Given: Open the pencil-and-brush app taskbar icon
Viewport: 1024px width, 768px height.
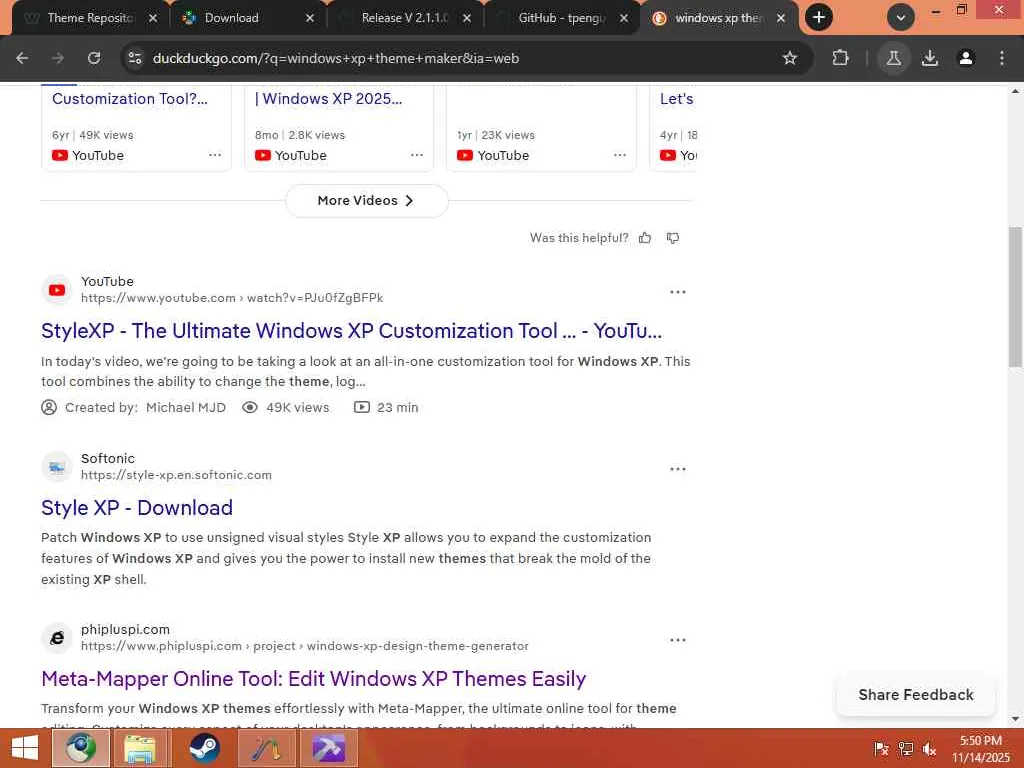Looking at the screenshot, I should click(266, 748).
